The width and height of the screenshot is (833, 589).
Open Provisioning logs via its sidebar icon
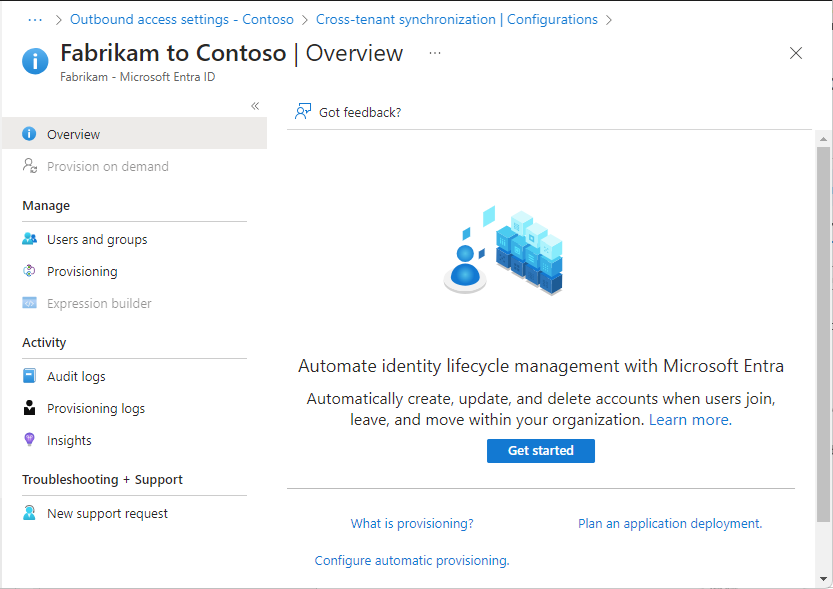pyautogui.click(x=31, y=408)
